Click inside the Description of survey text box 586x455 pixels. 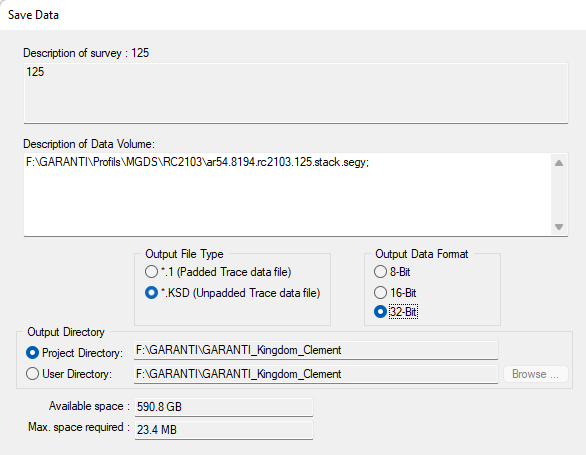click(296, 93)
